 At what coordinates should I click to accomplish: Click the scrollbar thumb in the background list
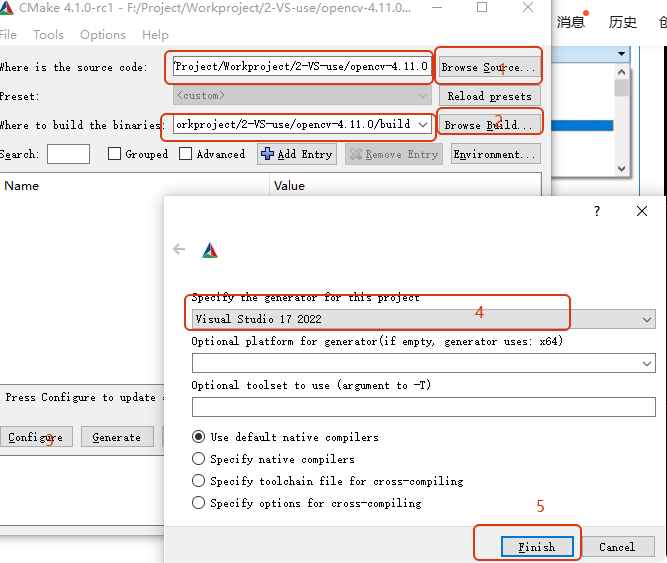coord(621,88)
